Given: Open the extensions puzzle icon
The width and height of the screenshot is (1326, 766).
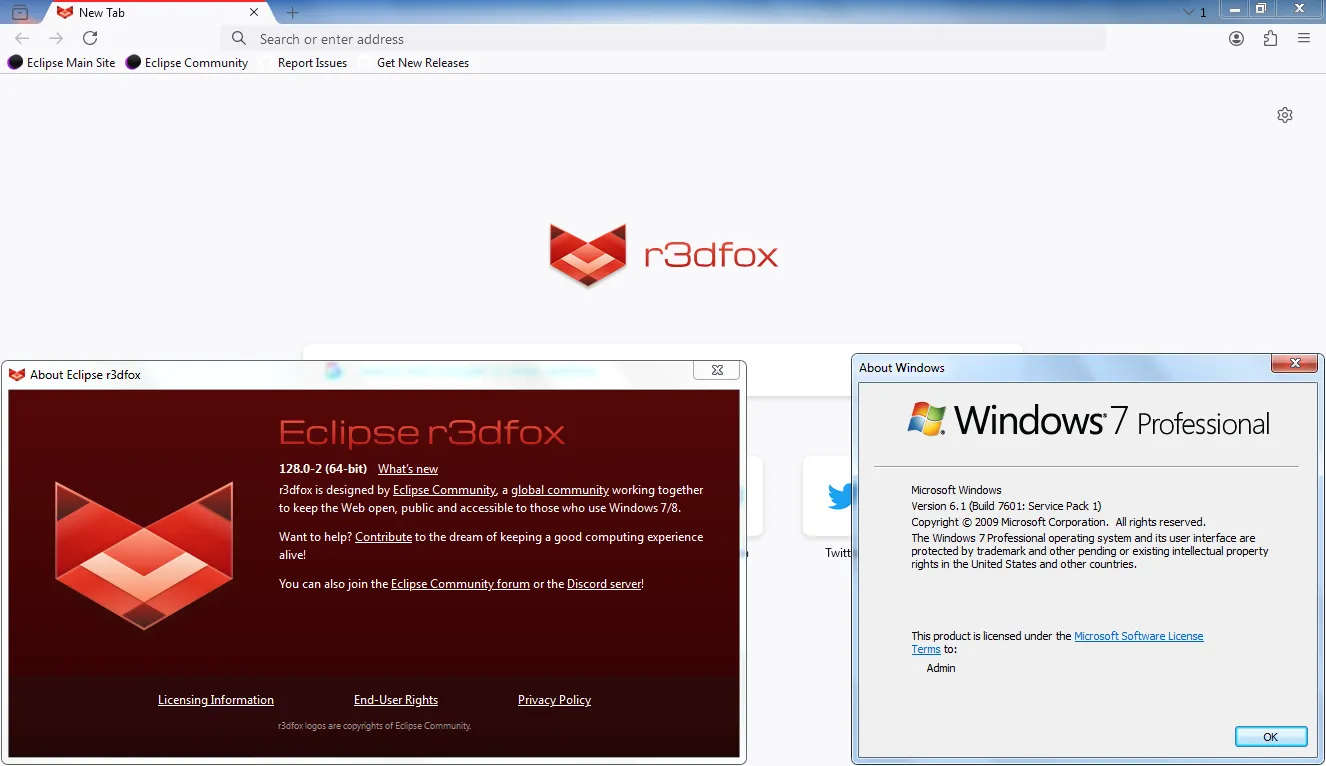Looking at the screenshot, I should tap(1270, 38).
